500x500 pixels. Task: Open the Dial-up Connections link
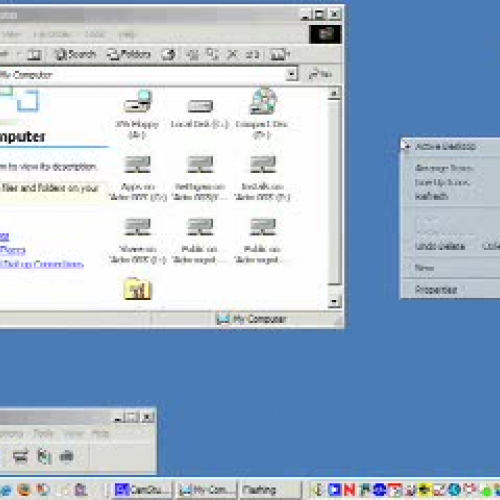coord(42,264)
